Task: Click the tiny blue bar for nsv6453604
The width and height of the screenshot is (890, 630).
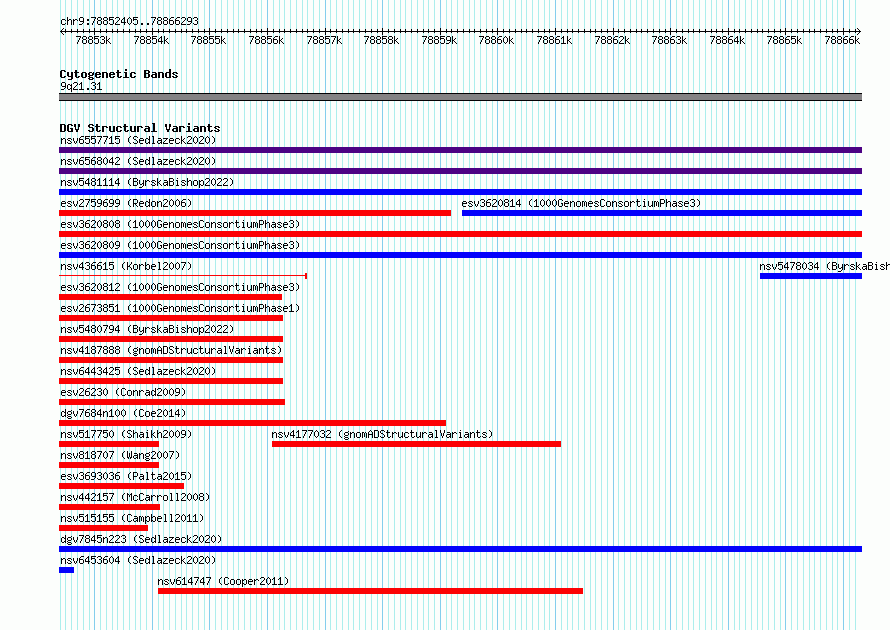Action: click(x=66, y=570)
